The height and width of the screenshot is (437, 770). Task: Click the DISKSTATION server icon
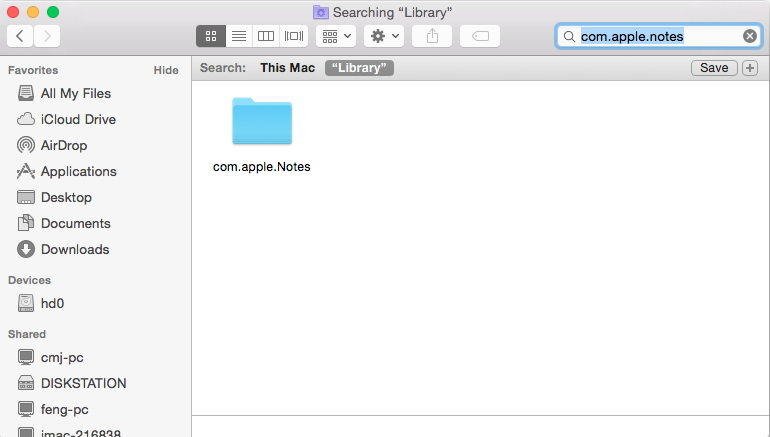coord(26,383)
